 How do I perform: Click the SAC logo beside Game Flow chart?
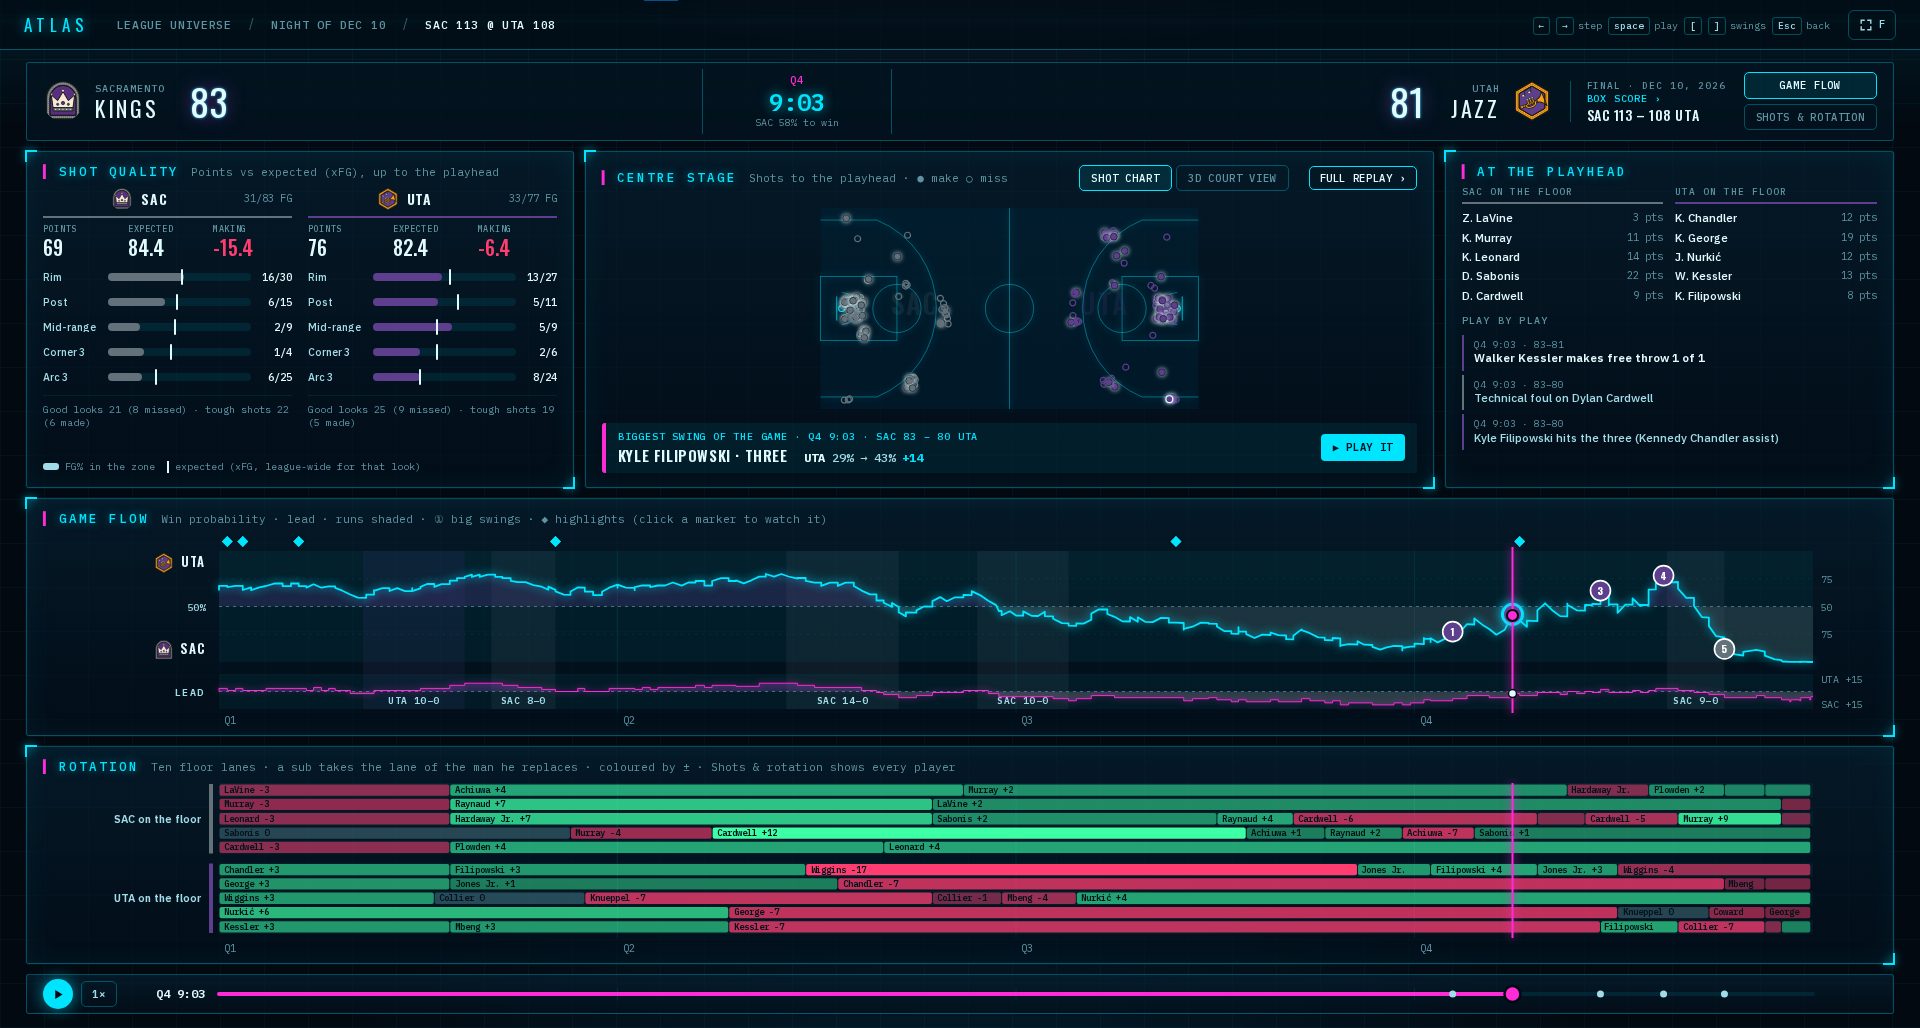[x=164, y=649]
